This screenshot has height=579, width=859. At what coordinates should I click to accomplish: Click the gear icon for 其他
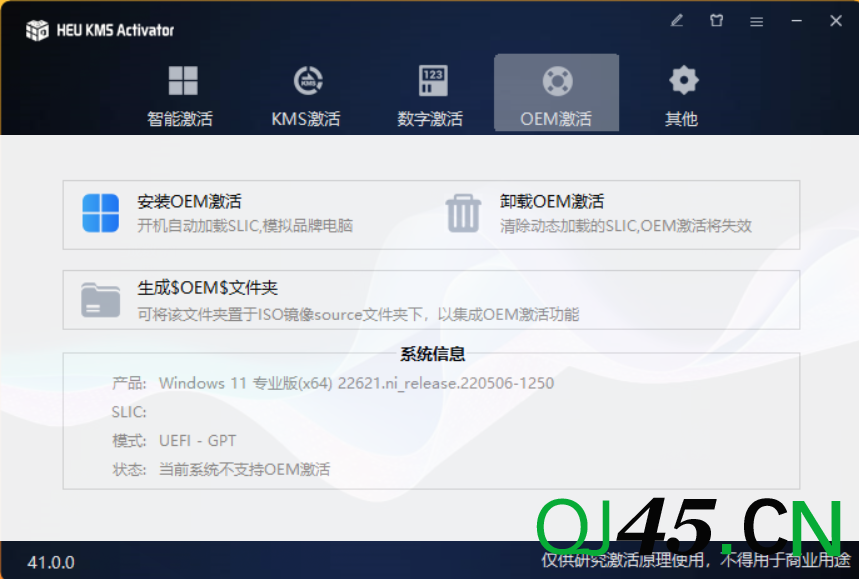pos(684,80)
